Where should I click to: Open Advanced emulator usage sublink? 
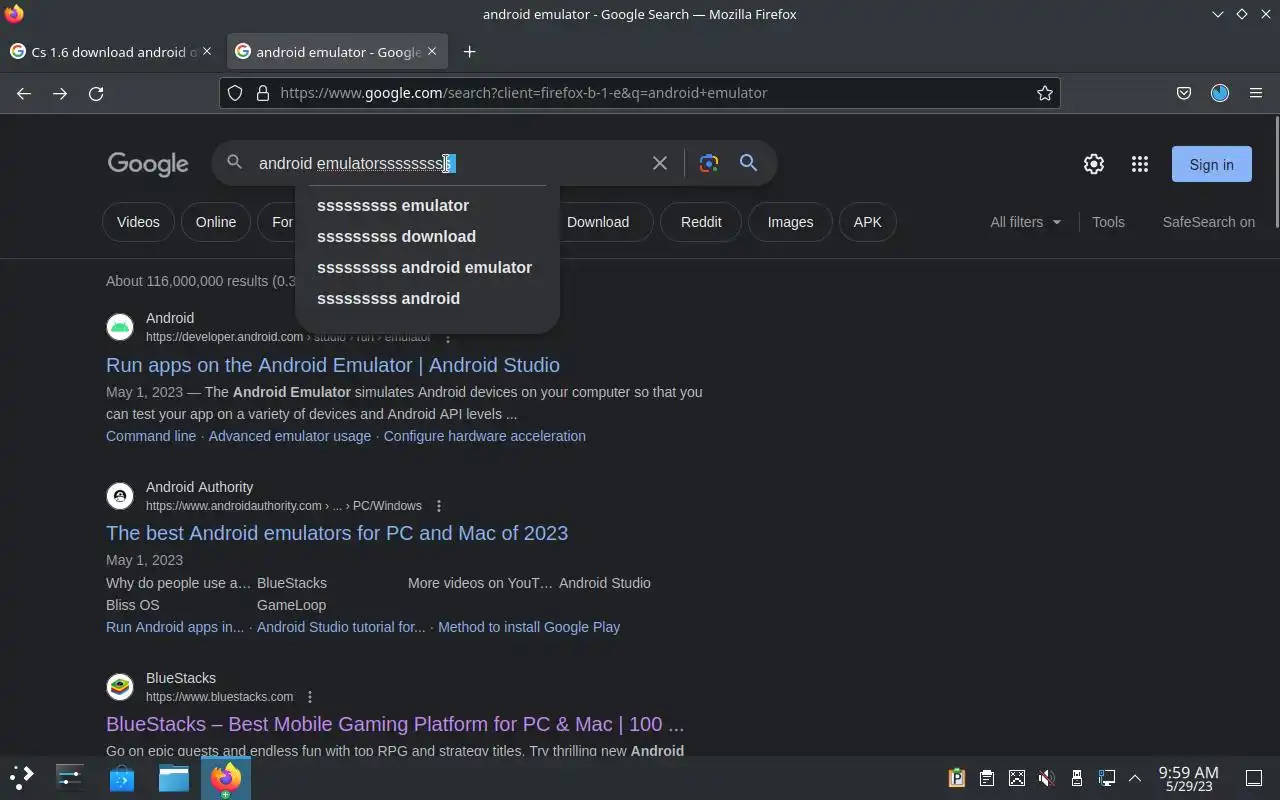click(x=290, y=436)
